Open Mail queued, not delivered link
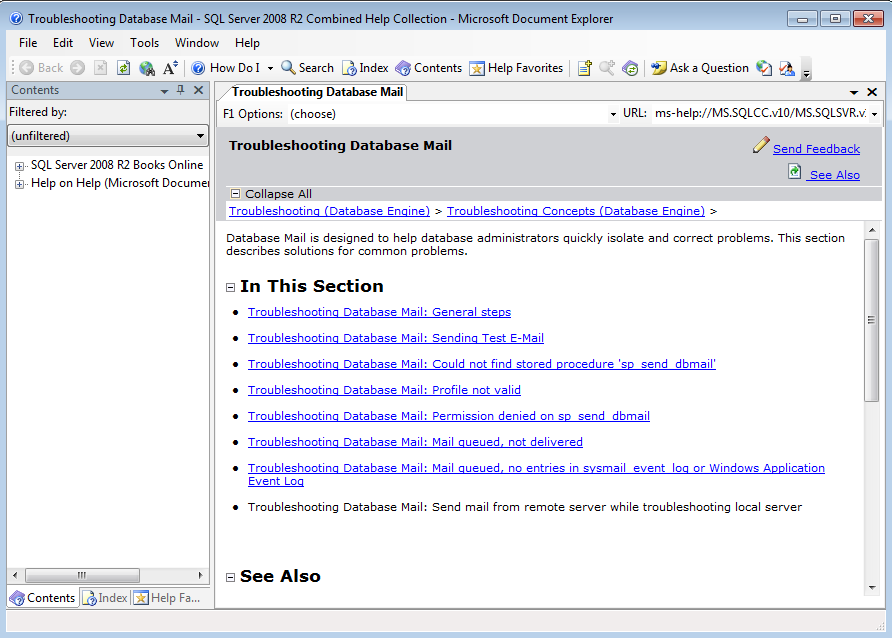The height and width of the screenshot is (638, 892). (415, 442)
